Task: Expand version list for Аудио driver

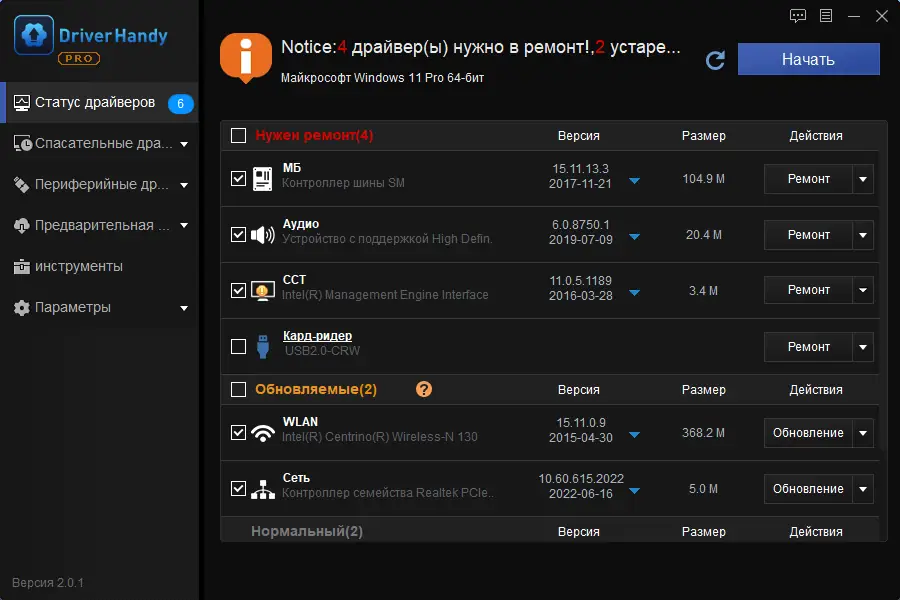Action: point(634,237)
